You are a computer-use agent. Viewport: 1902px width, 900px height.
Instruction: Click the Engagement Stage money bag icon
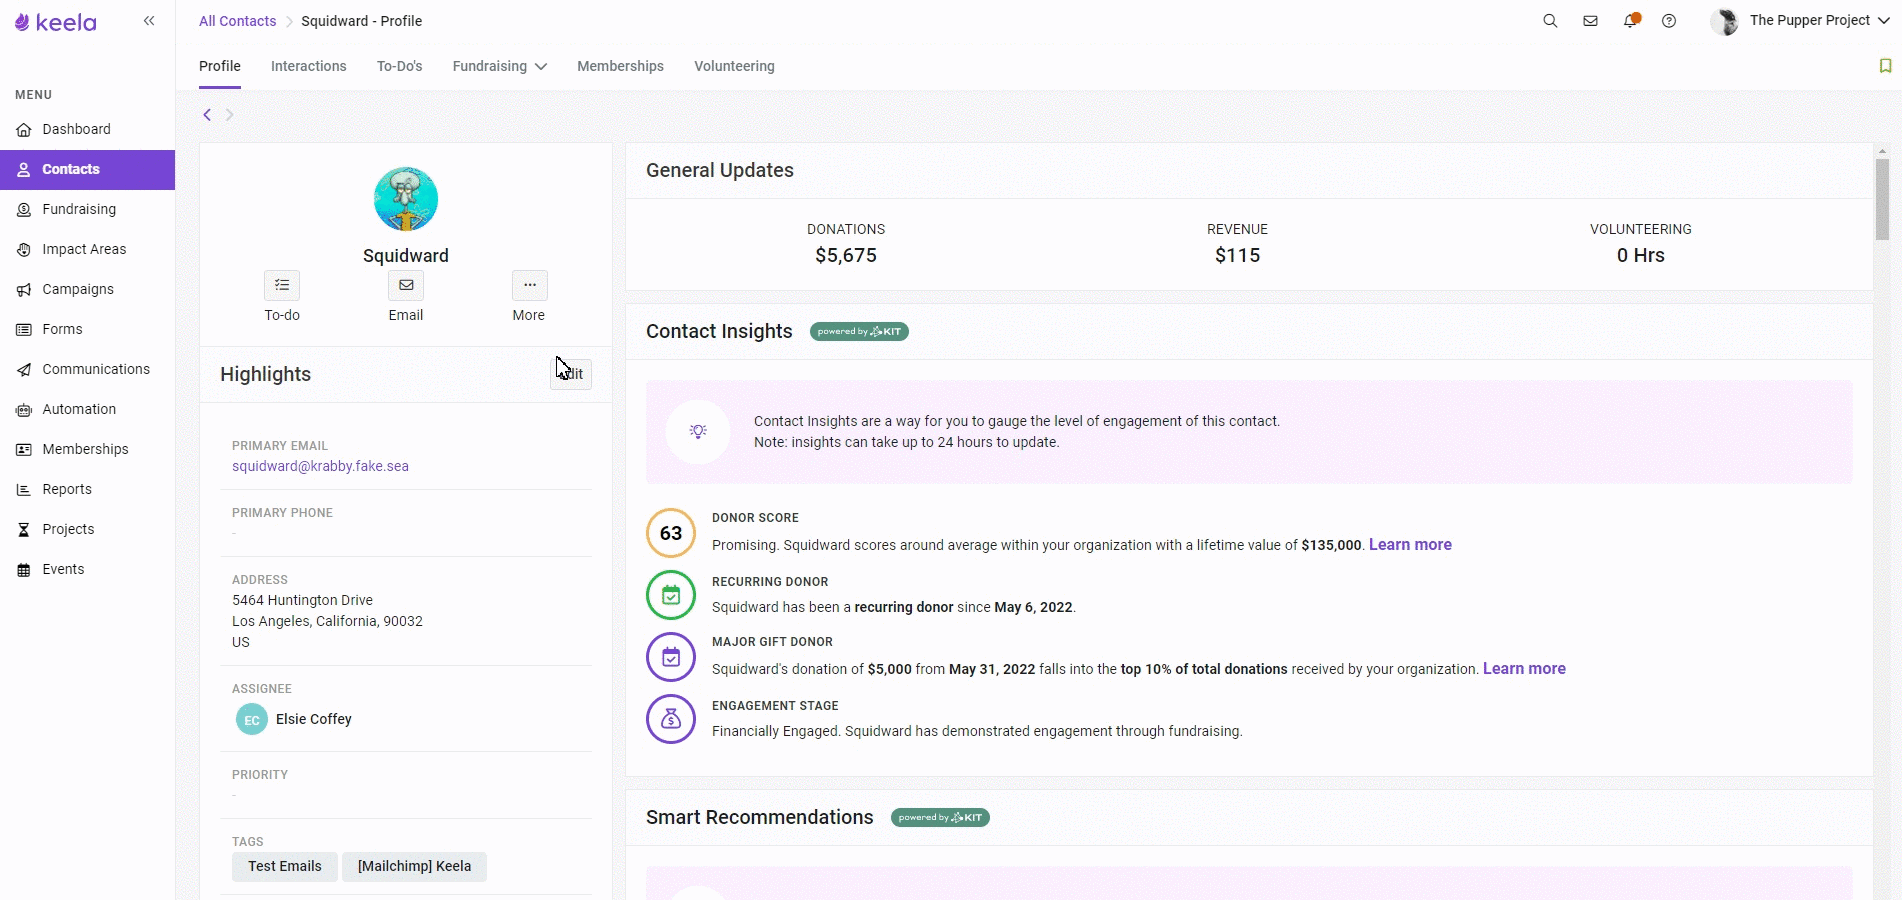point(671,719)
